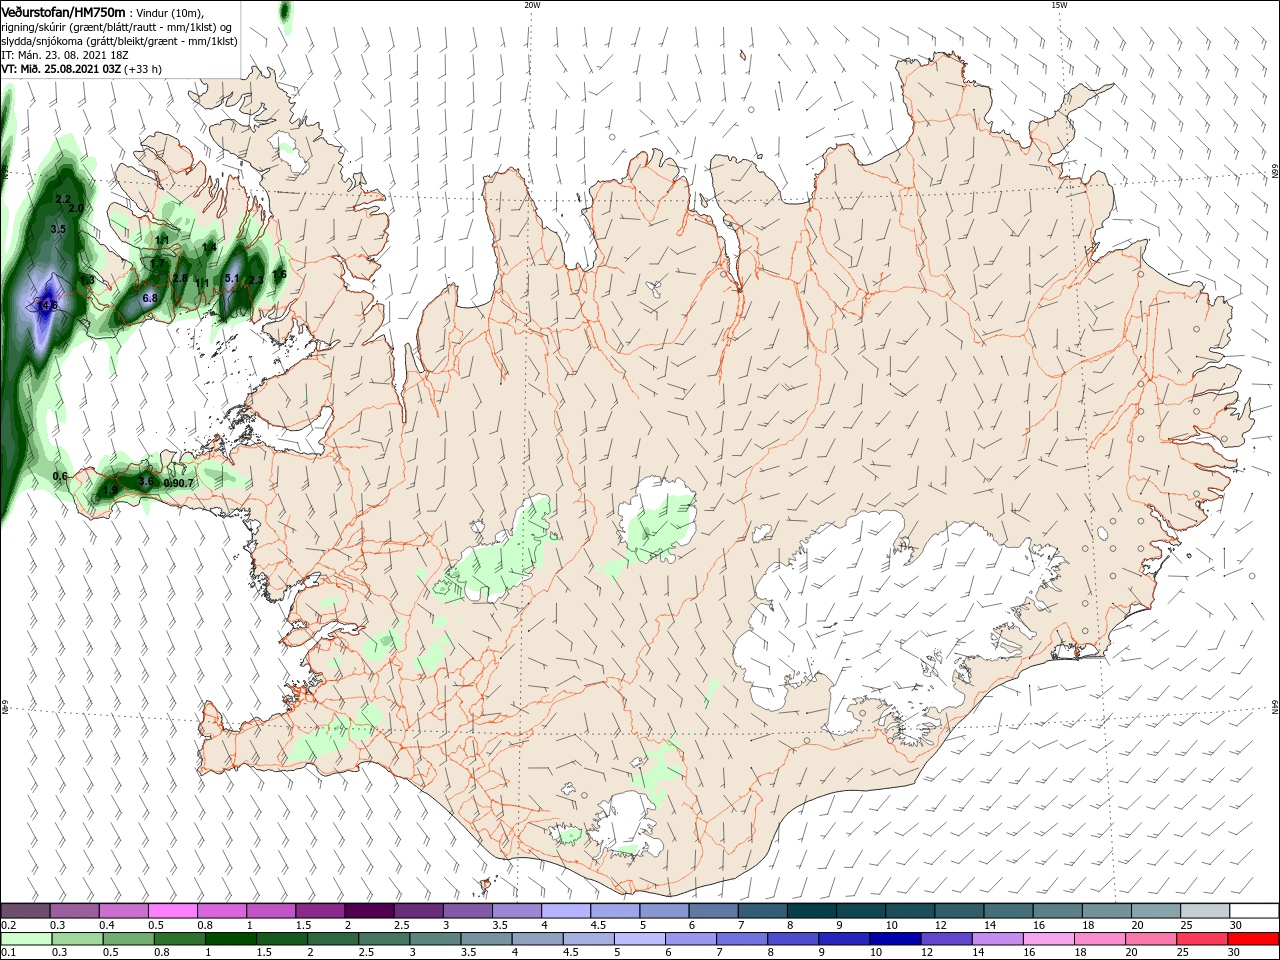Select the dark teal 9 snow legend swatch
The width and height of the screenshot is (1280, 960).
point(861,911)
